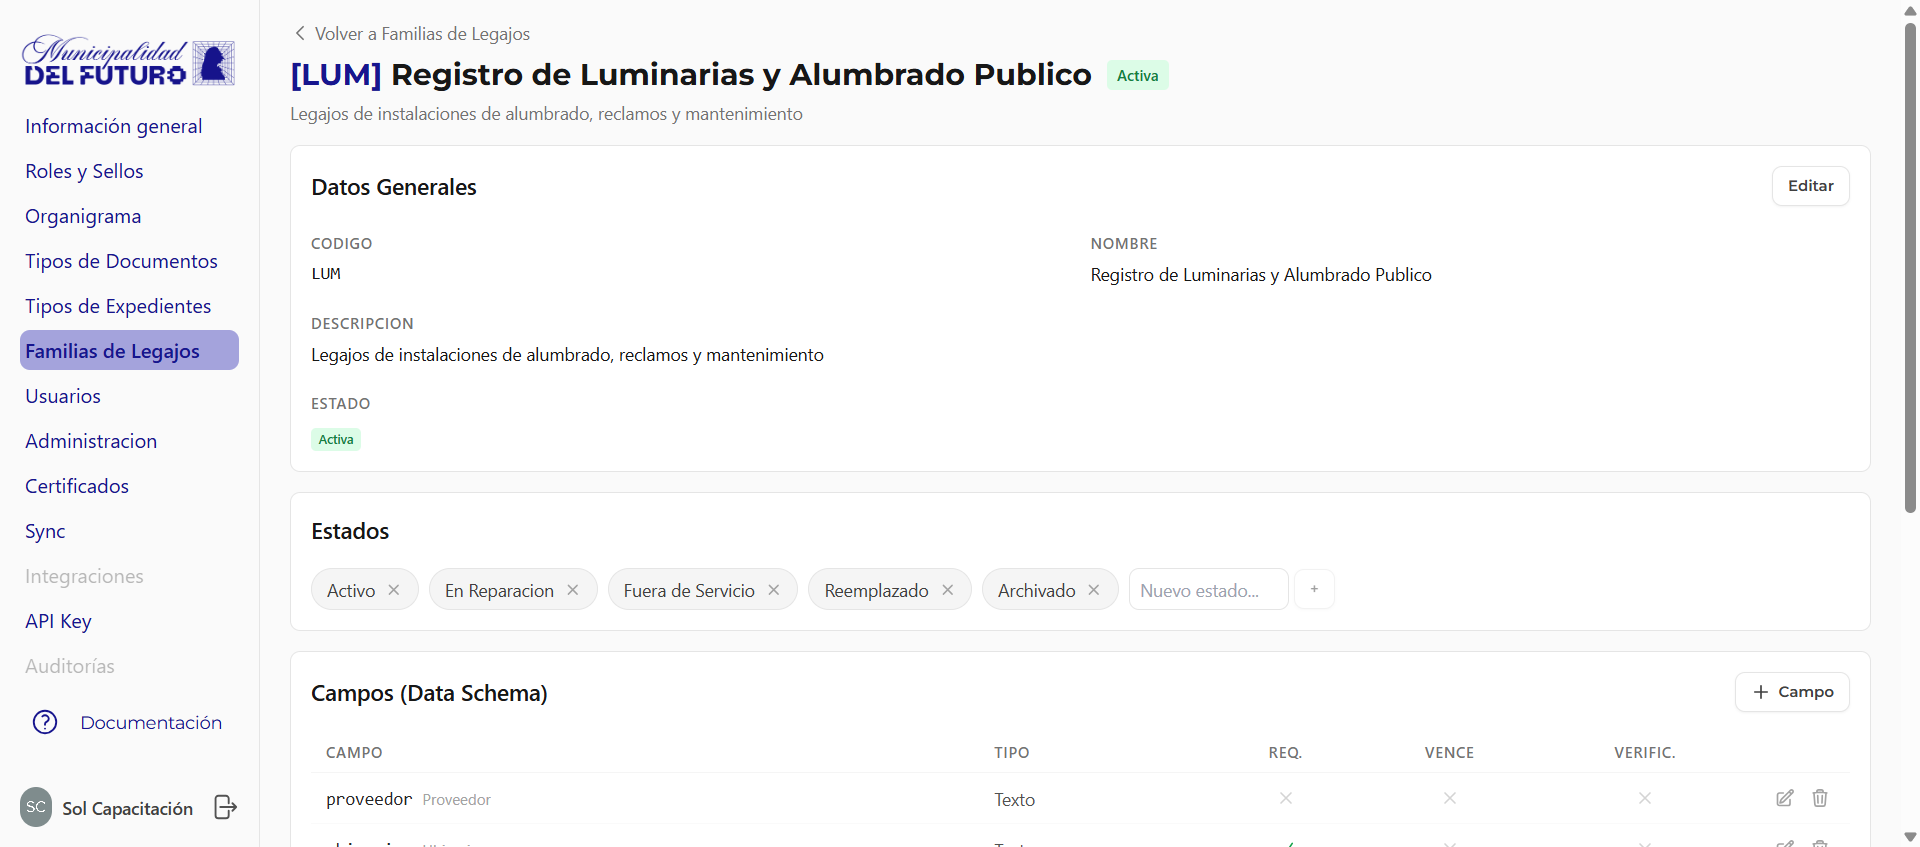Click the plus icon to add state

1314,589
